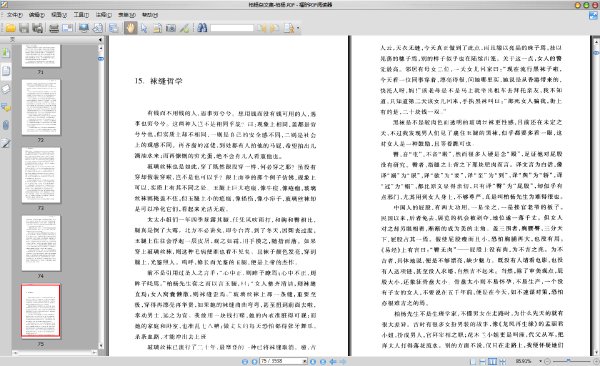Switch to single page layout

[473, 361]
